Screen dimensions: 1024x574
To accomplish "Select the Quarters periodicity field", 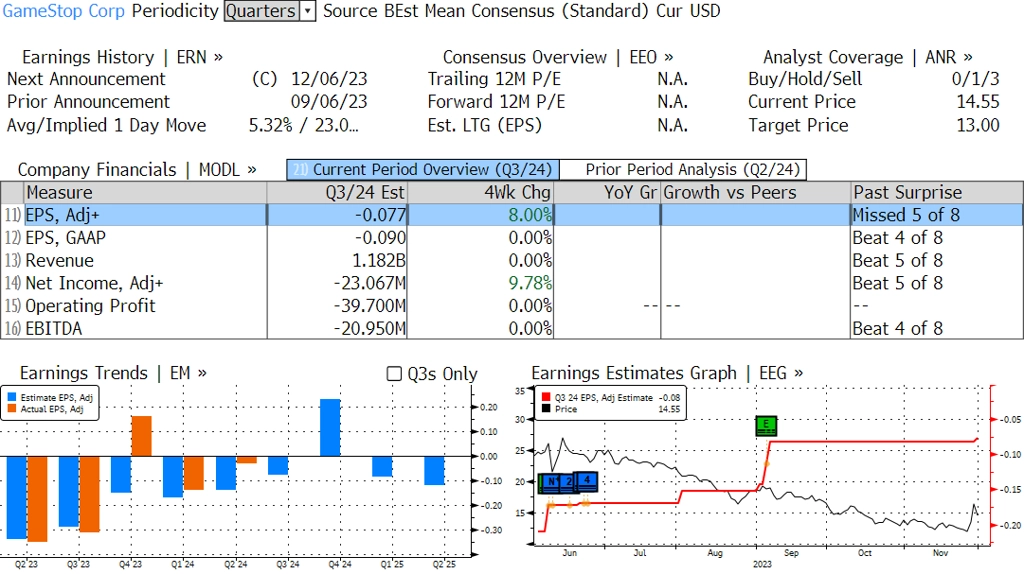I will click(x=262, y=11).
